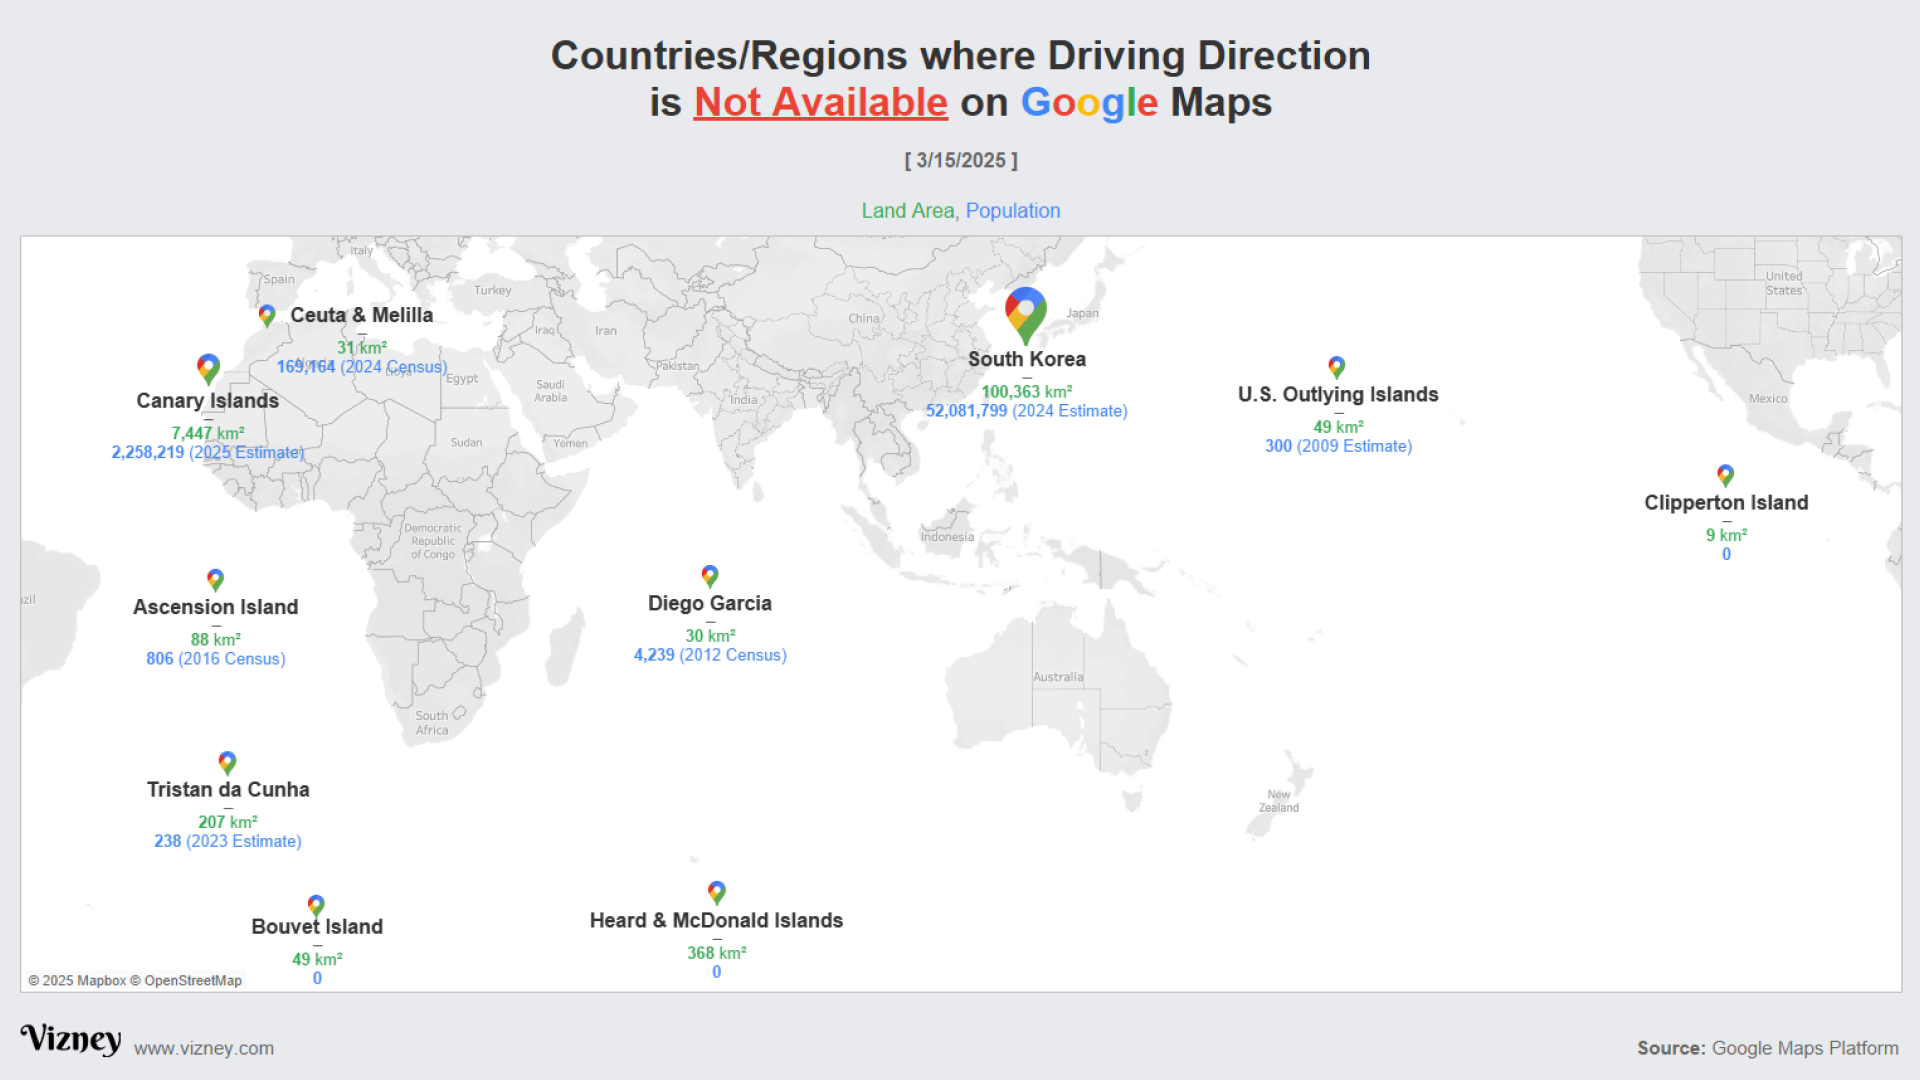1920x1080 pixels.
Task: Click the Not Available underlined text
Action: (820, 102)
